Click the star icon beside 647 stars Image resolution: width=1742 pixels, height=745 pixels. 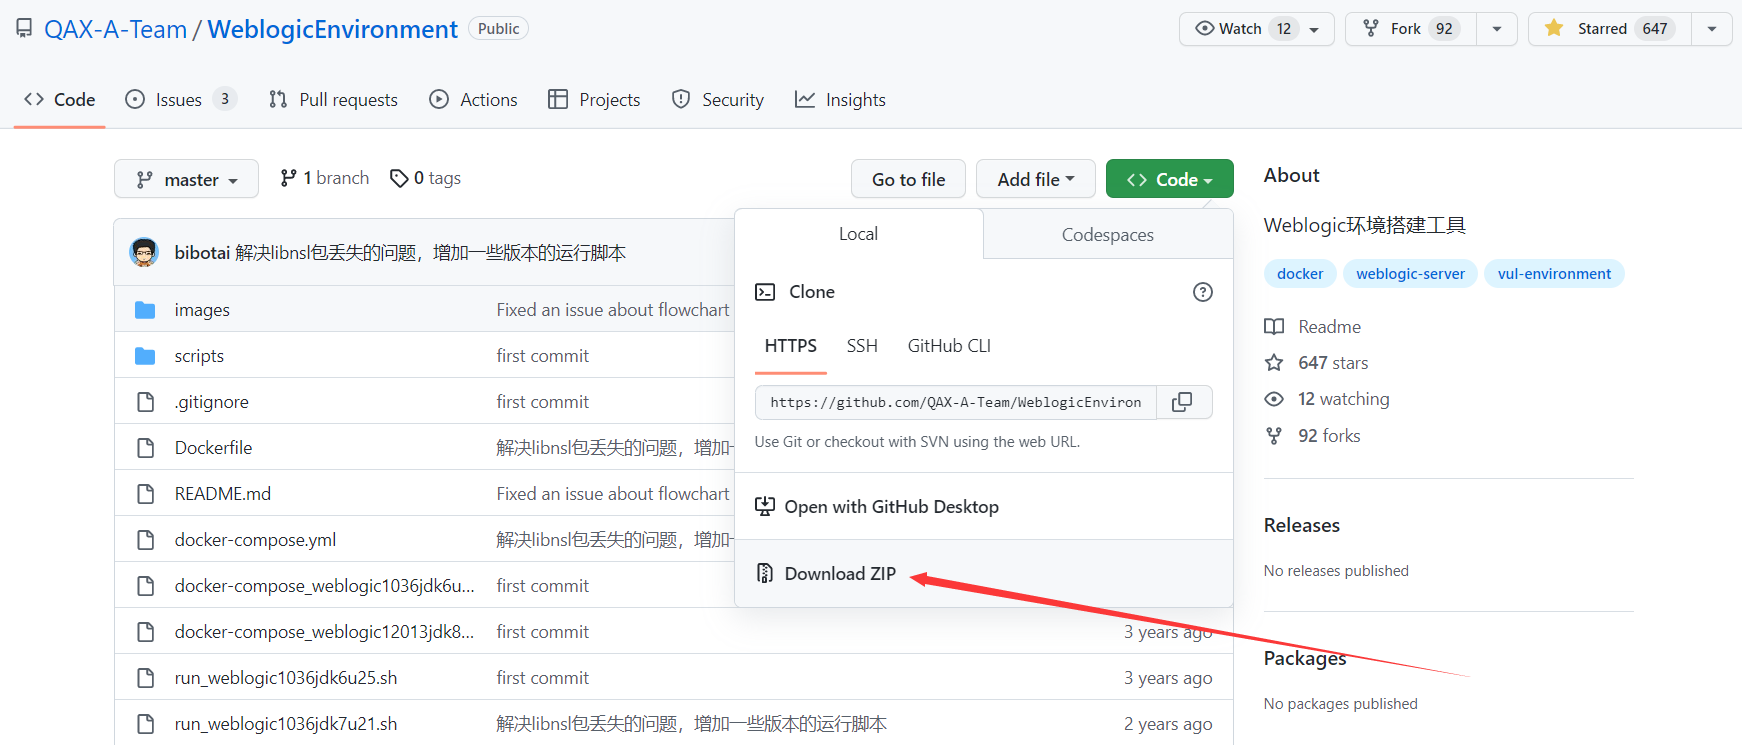coord(1274,363)
